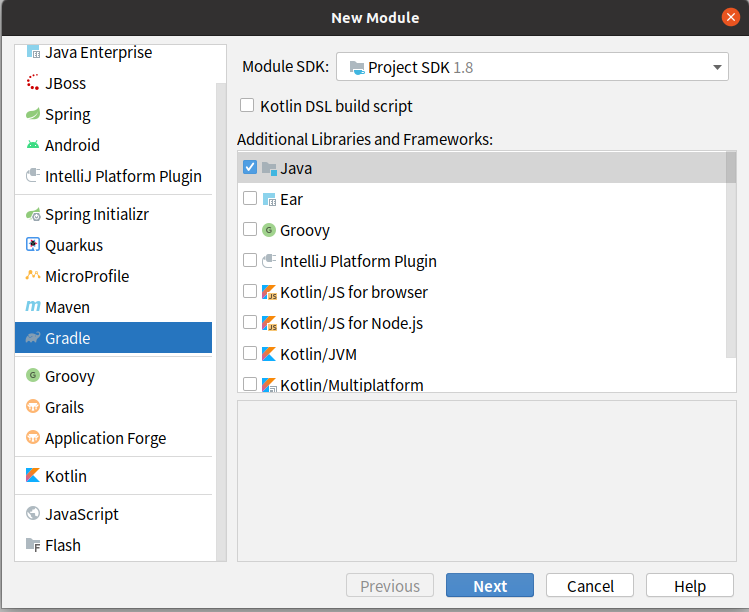The width and height of the screenshot is (749, 612).
Task: Click the Kotlin/JVM icon
Action: point(269,354)
